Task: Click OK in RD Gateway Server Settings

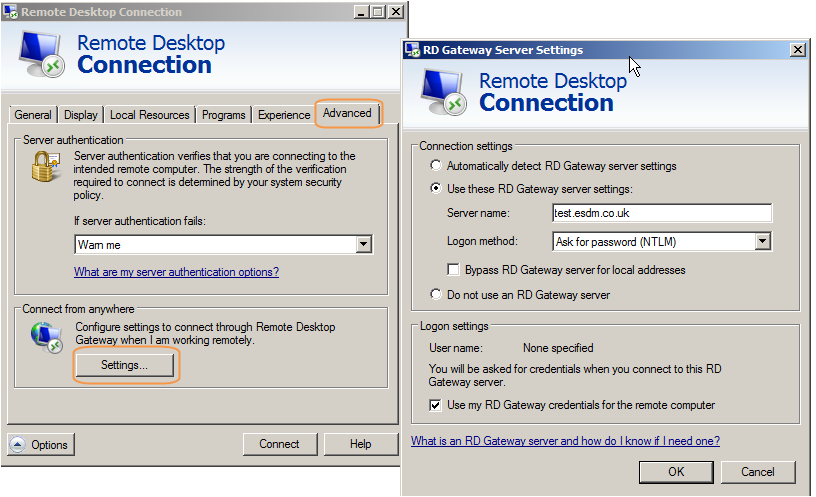Action: [676, 471]
